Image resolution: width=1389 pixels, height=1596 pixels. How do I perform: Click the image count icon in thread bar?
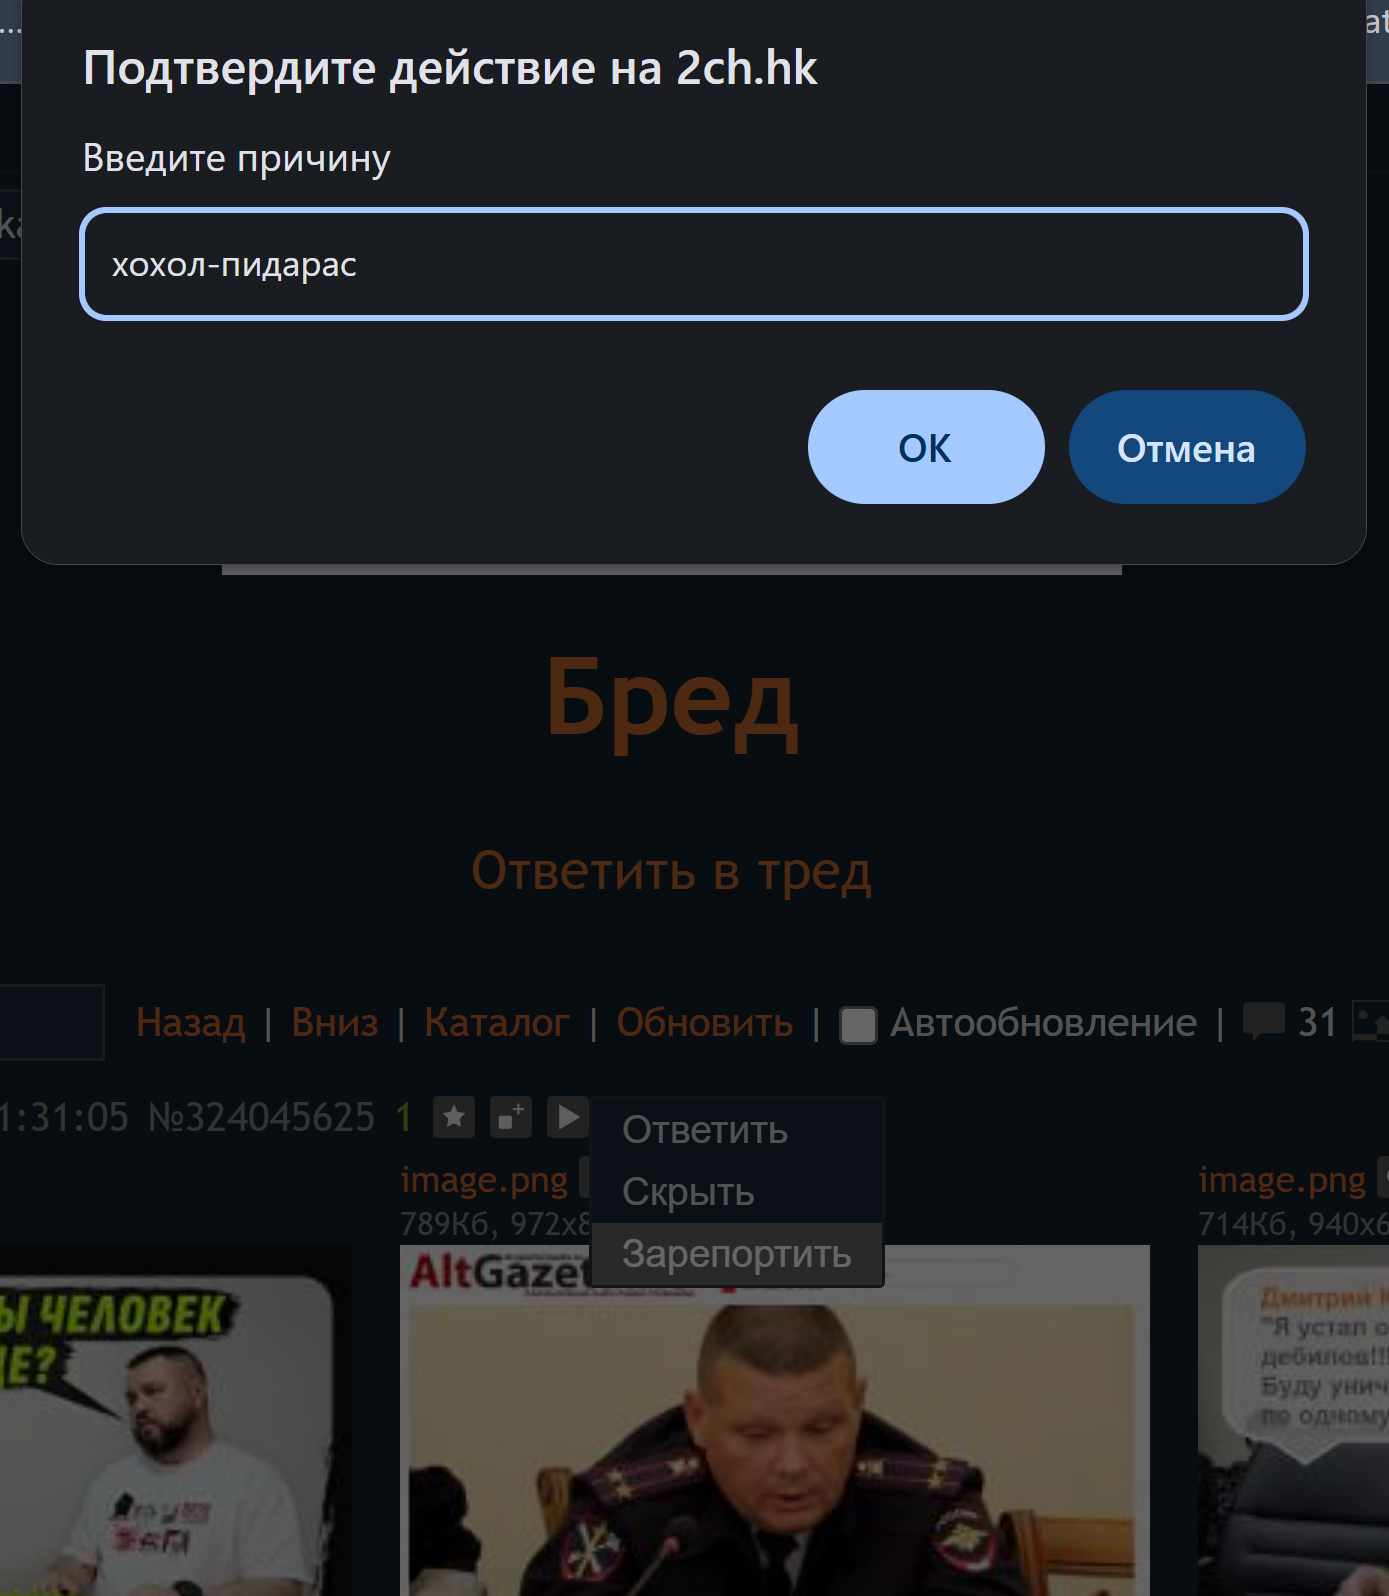(1371, 1021)
